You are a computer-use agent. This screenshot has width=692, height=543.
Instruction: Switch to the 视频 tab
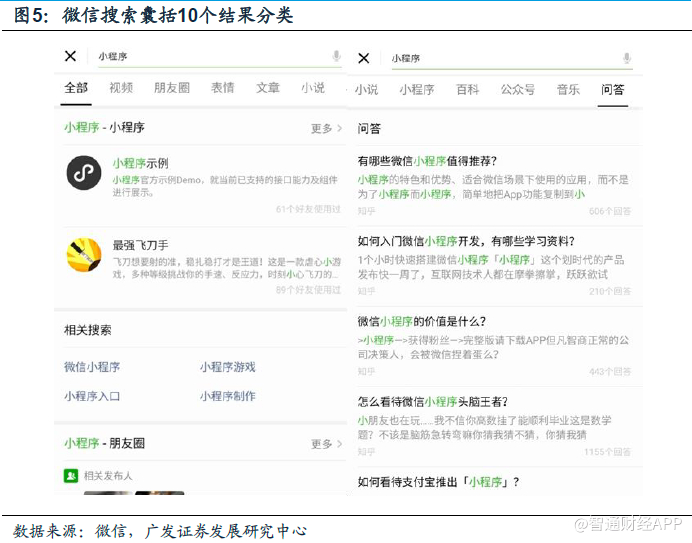[121, 88]
